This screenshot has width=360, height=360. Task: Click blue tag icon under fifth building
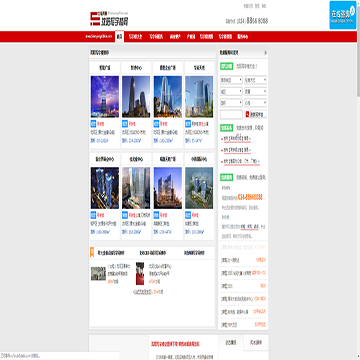click(x=93, y=215)
